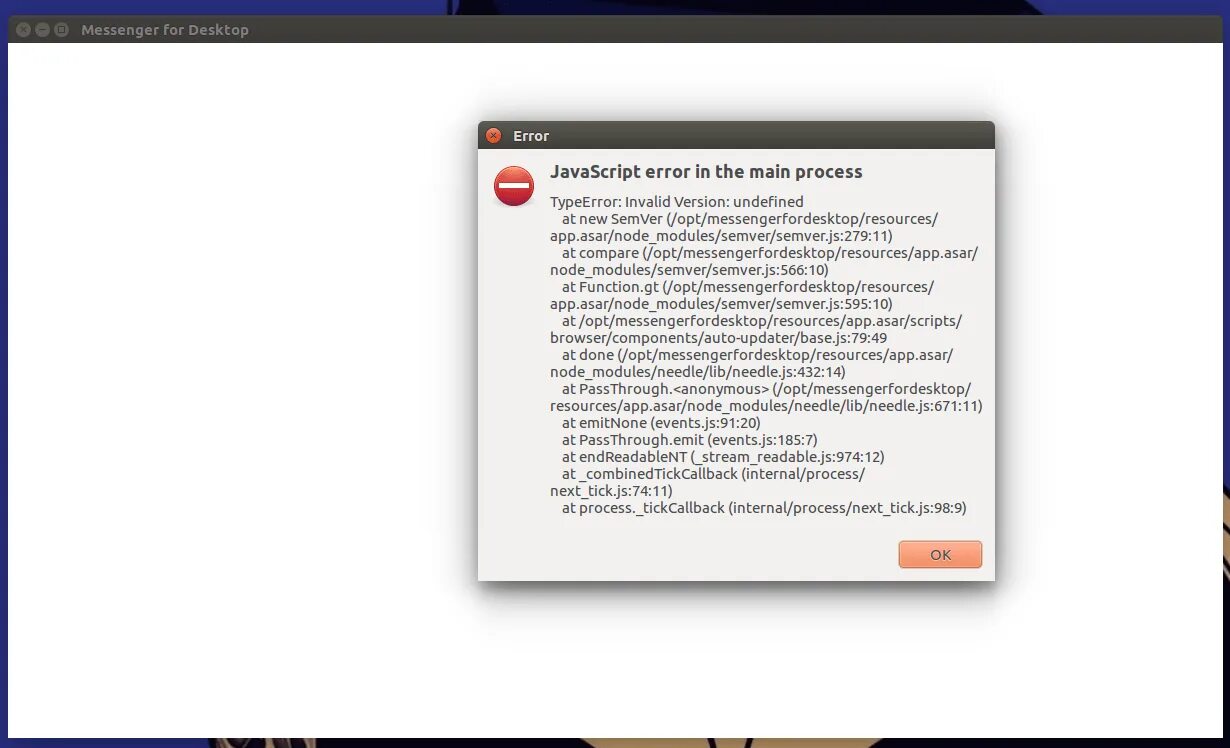This screenshot has width=1230, height=748.
Task: Close the Messenger for Desktop window
Action: coord(24,30)
